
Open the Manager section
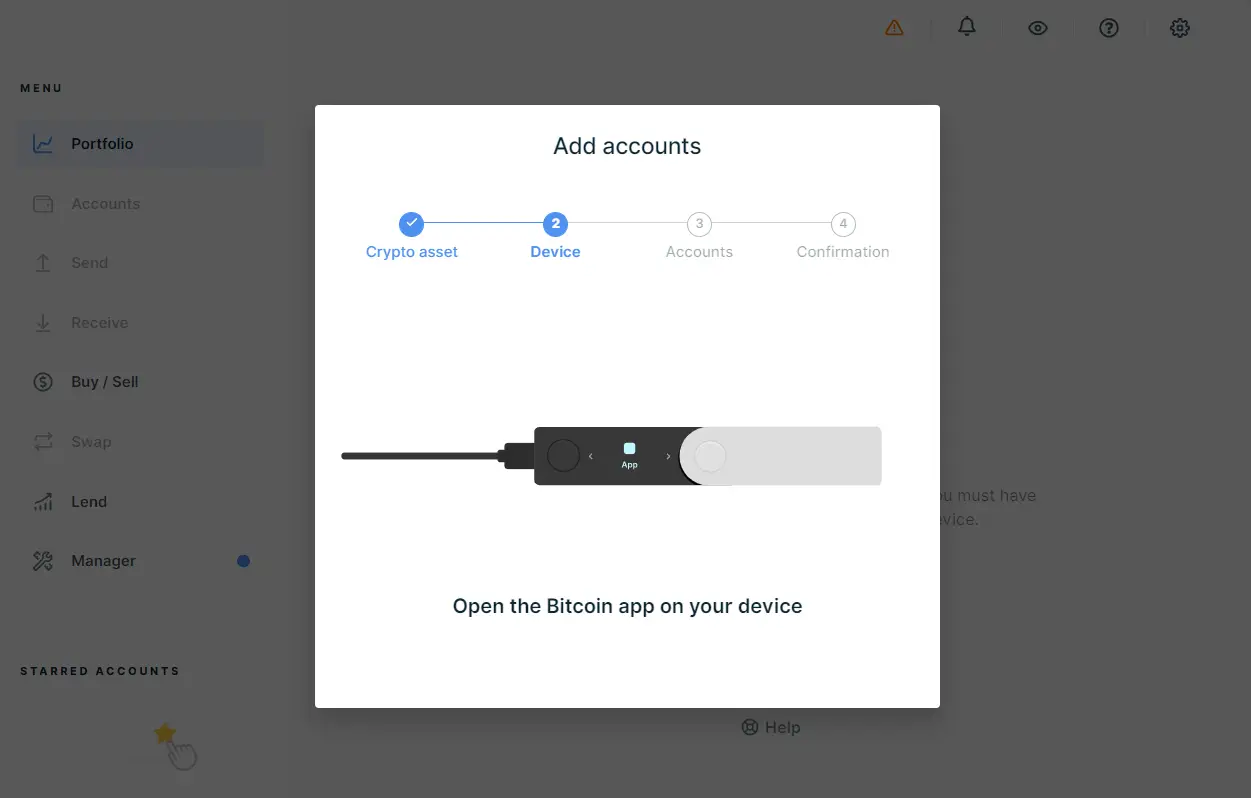tap(140, 561)
